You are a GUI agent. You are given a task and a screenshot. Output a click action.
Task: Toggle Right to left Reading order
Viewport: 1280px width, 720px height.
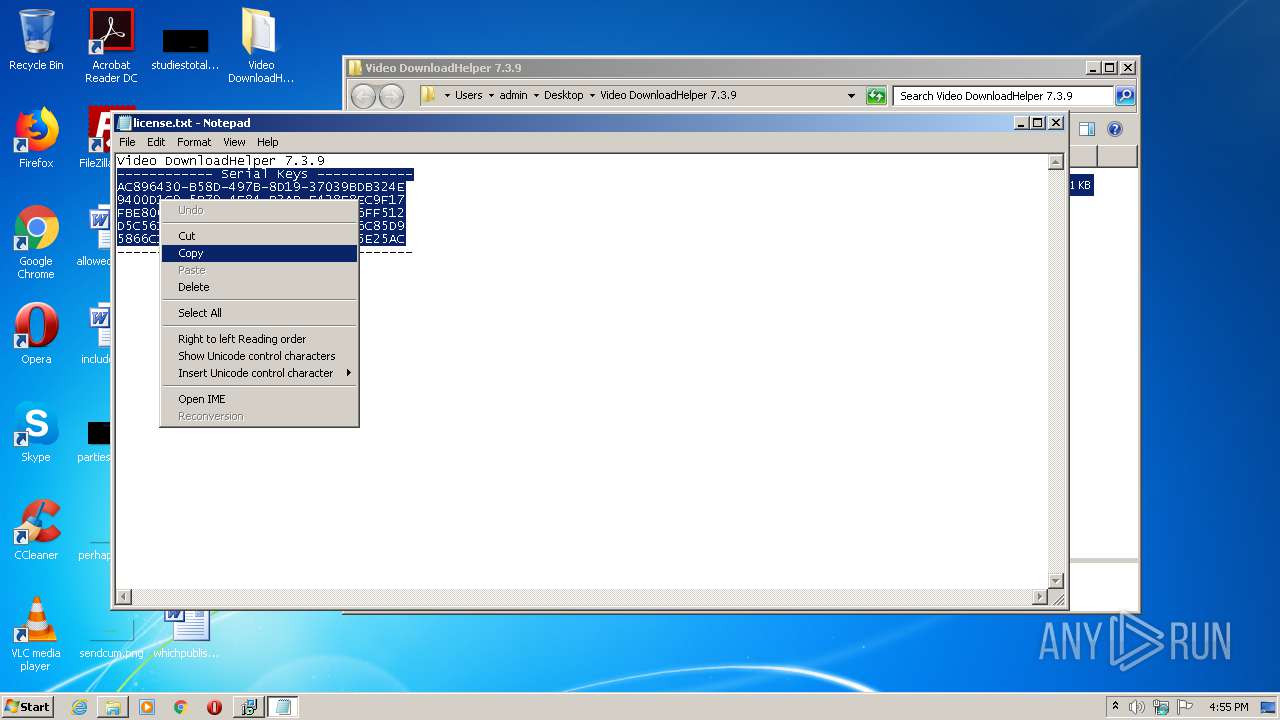259,339
